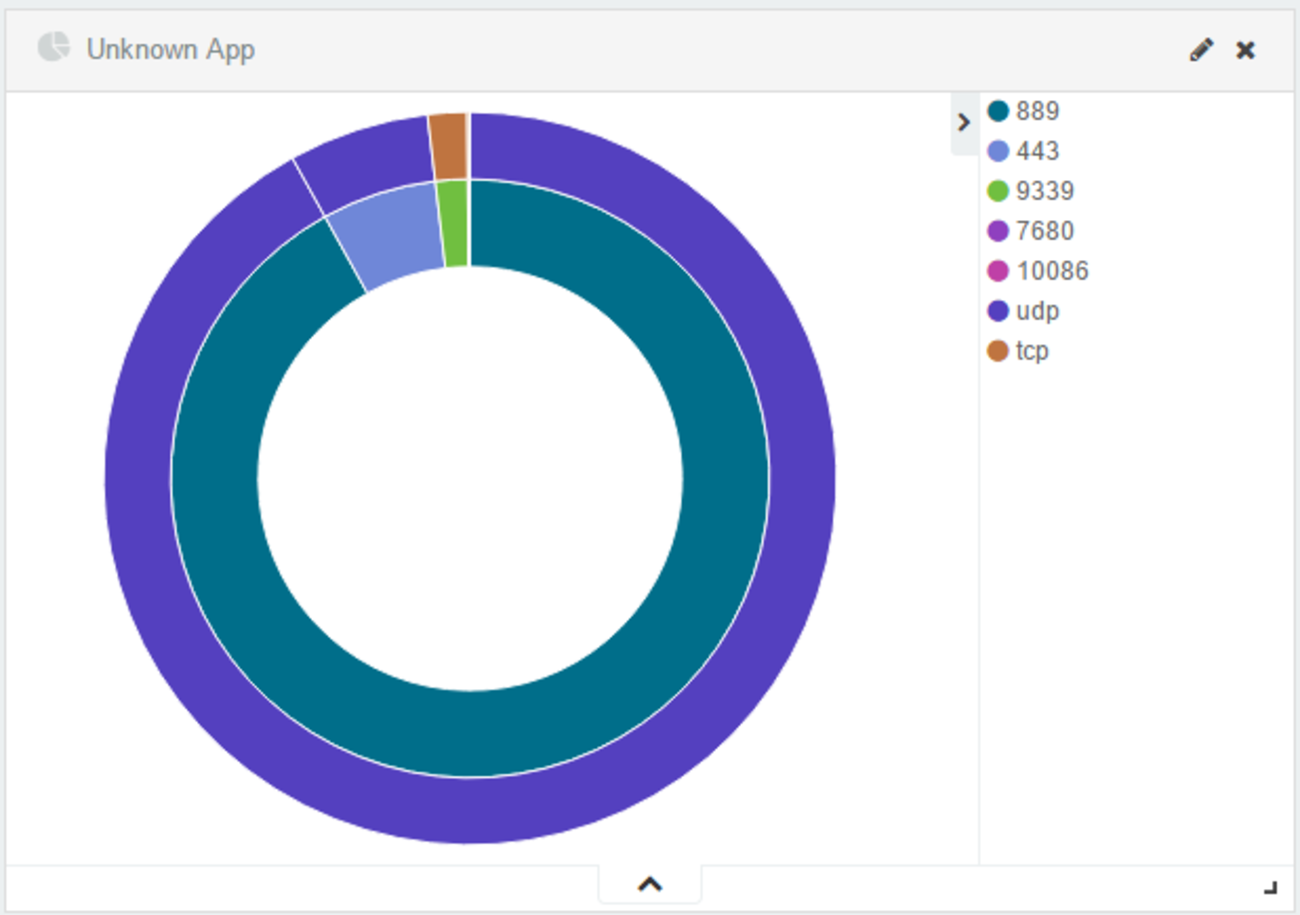The width and height of the screenshot is (1300, 915).
Task: Click the 7680 legend color dot
Action: 998,231
